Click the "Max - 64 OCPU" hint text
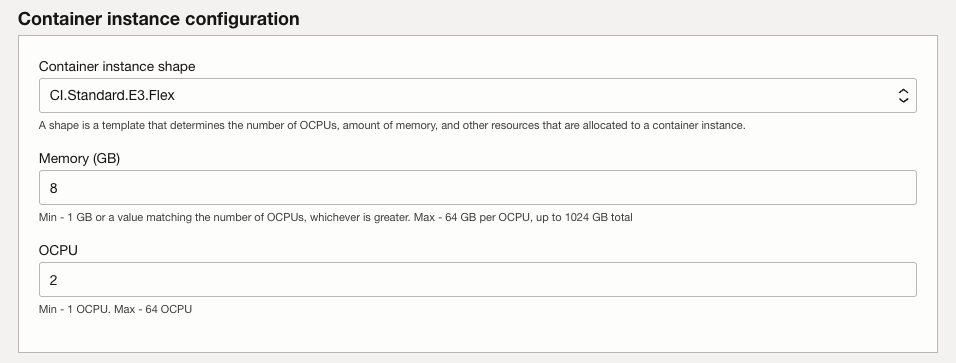Viewport: 956px width, 363px height. (x=152, y=309)
